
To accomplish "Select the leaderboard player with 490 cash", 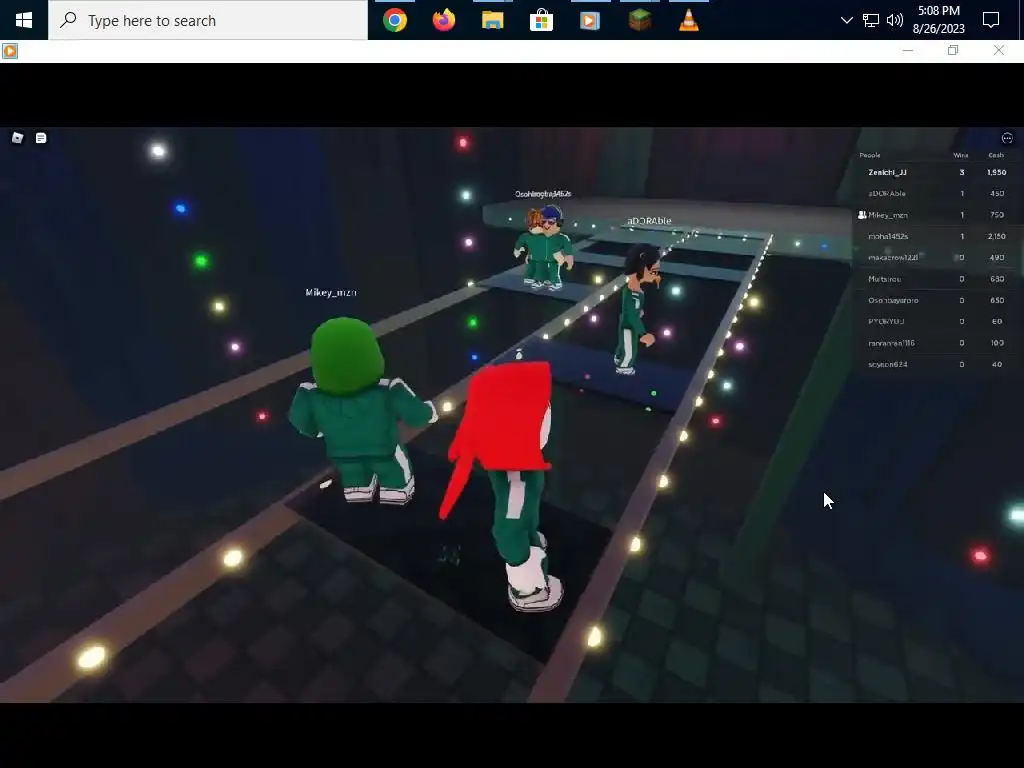I will 935,257.
